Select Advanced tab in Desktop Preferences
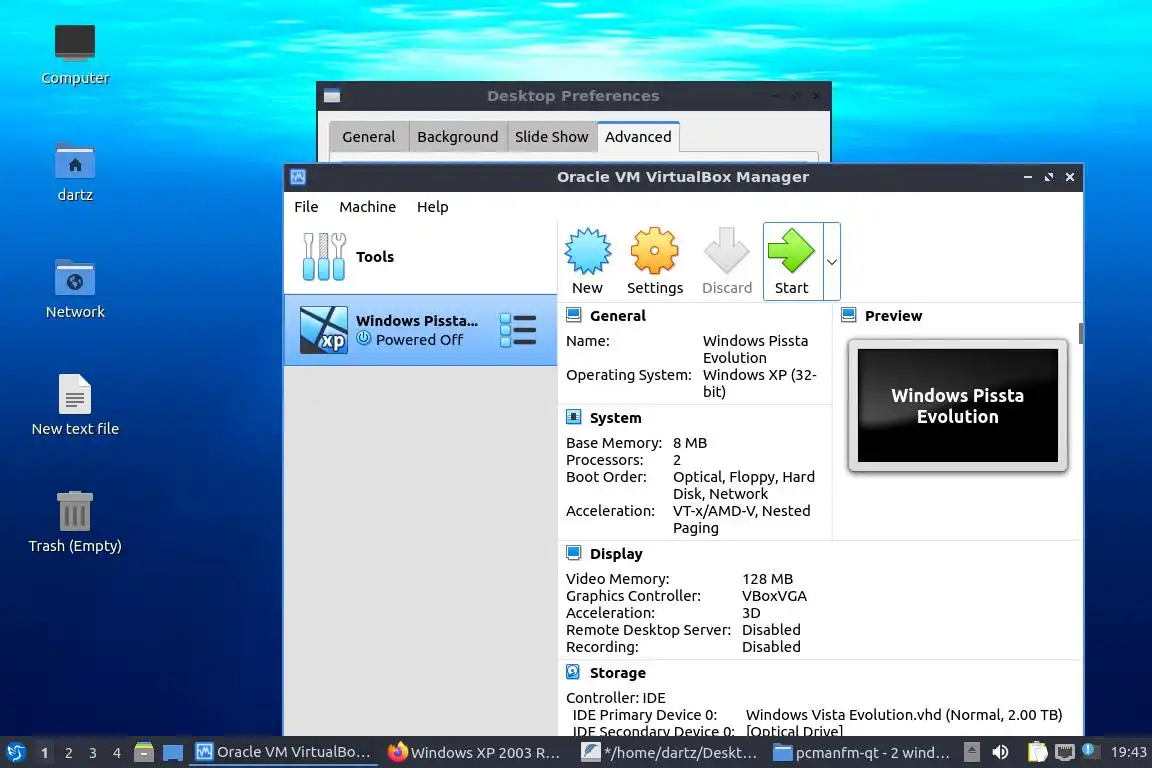 coord(638,137)
